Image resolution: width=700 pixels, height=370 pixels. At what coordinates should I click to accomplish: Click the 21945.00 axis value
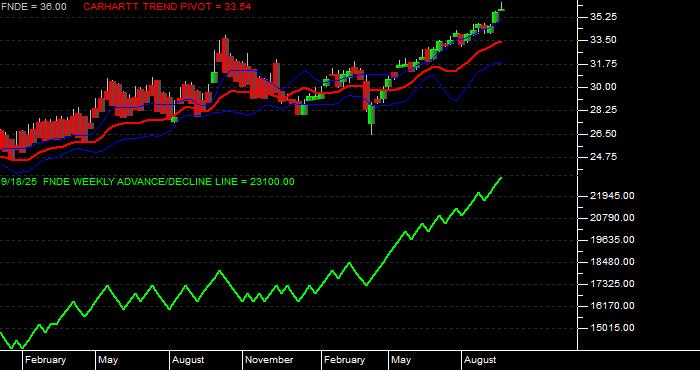[612, 196]
